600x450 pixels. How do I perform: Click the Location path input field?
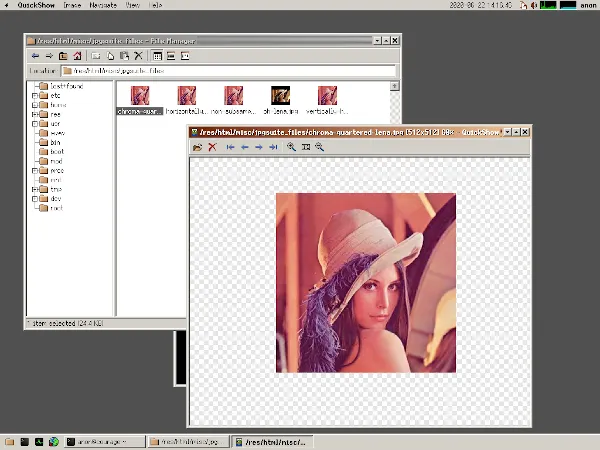coord(228,71)
